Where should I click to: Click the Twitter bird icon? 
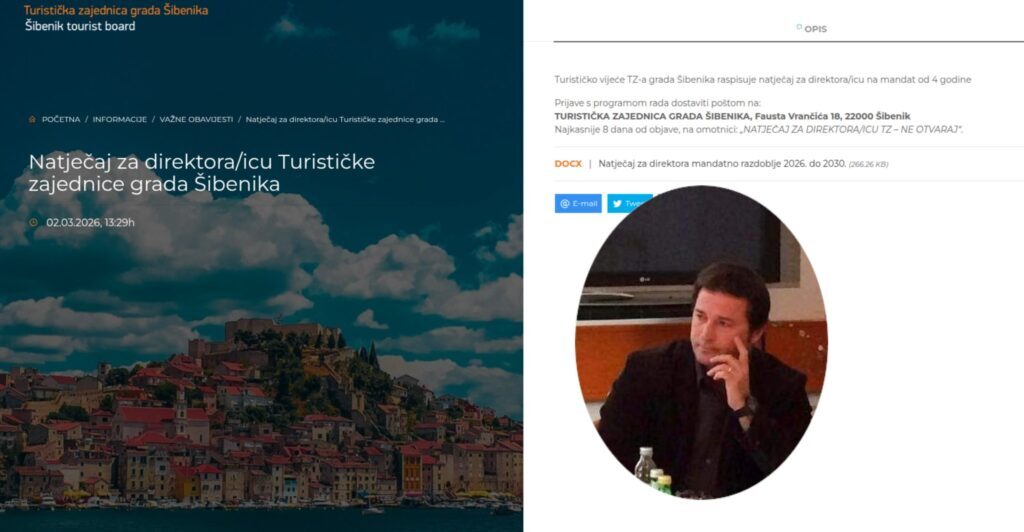617,203
